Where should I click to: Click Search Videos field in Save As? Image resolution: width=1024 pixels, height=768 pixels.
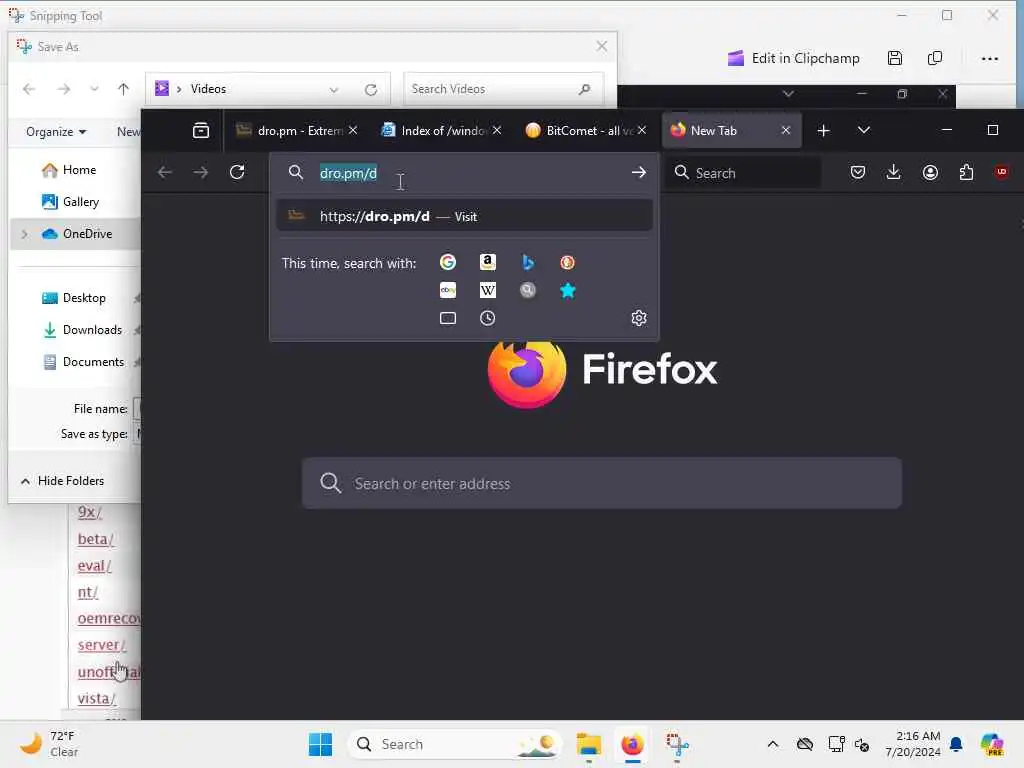click(503, 89)
